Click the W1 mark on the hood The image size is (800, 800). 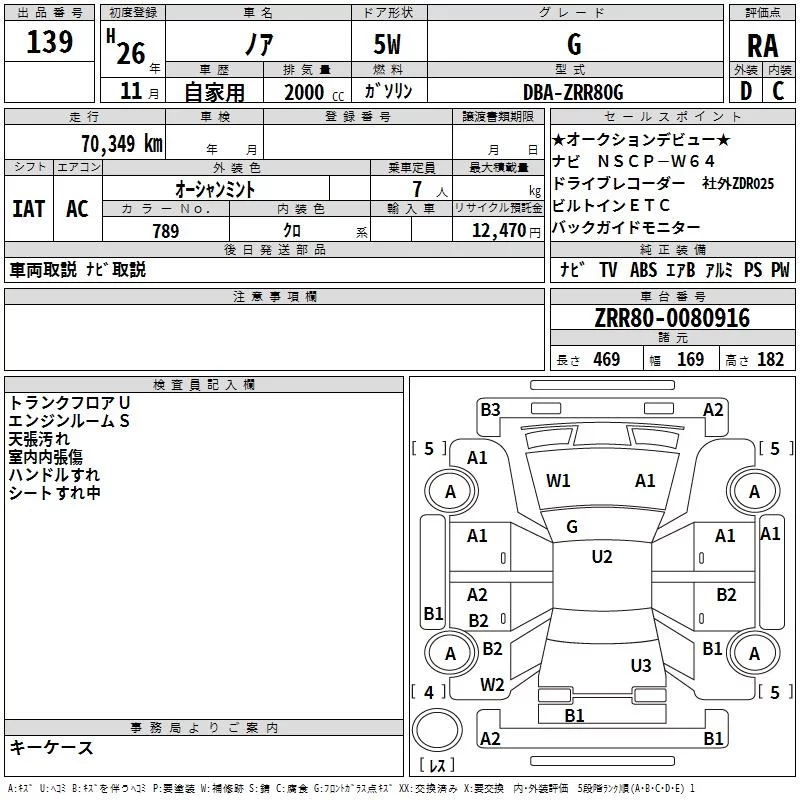(558, 481)
